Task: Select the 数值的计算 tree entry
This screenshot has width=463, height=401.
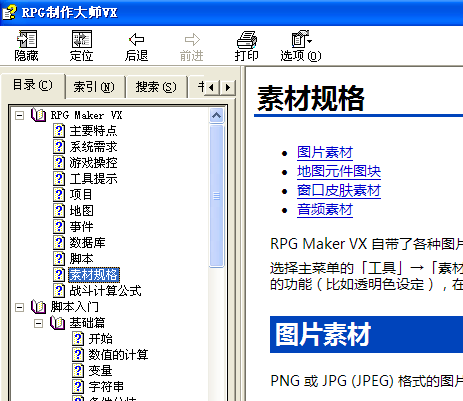Action: (118, 355)
